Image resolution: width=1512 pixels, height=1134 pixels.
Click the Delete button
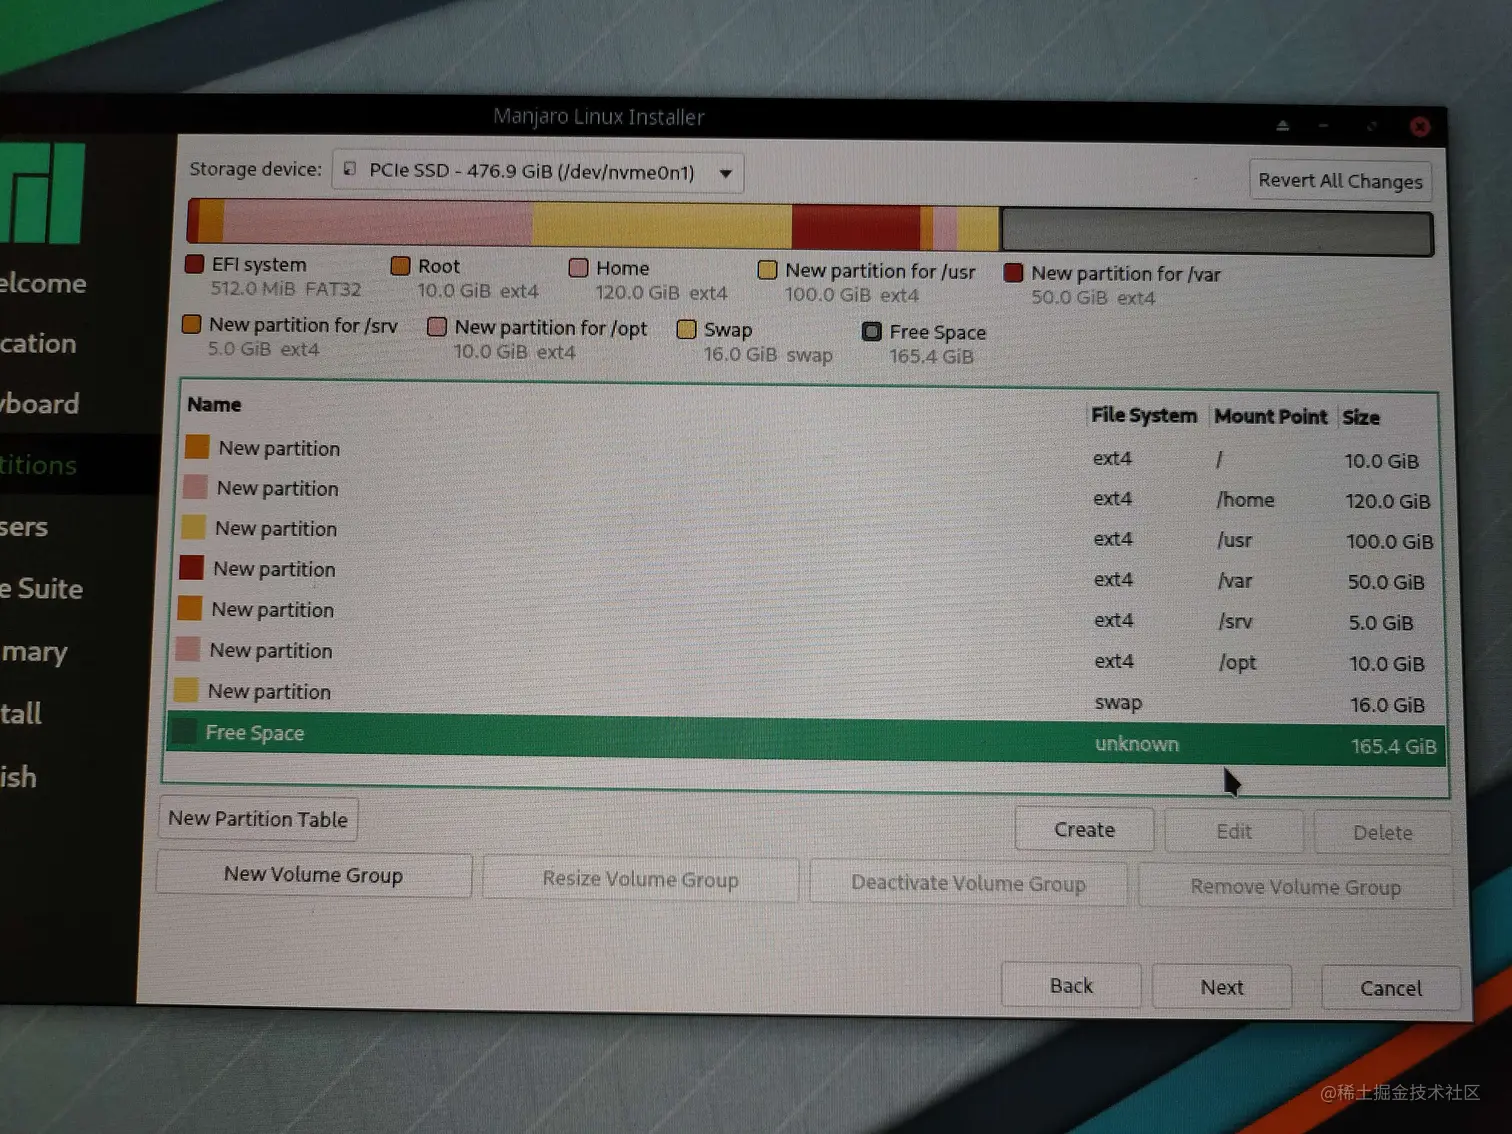[1382, 832]
